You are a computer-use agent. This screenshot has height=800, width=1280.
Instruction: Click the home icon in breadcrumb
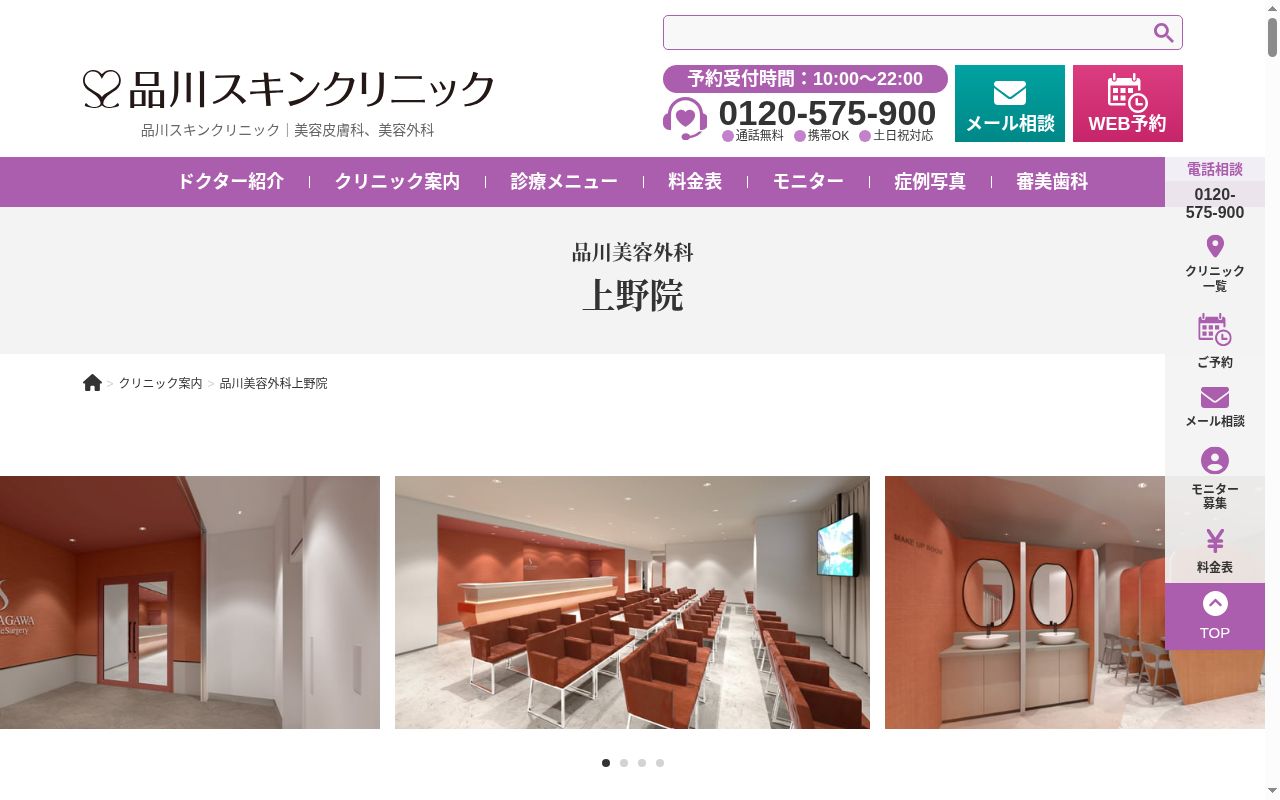point(92,383)
